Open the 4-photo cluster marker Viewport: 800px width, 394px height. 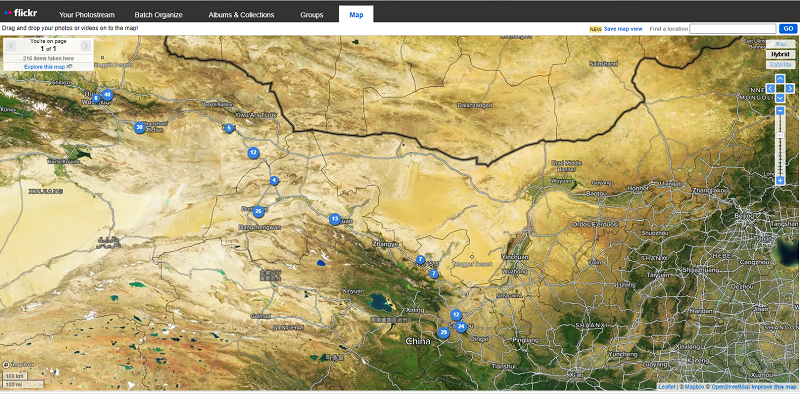tap(274, 180)
